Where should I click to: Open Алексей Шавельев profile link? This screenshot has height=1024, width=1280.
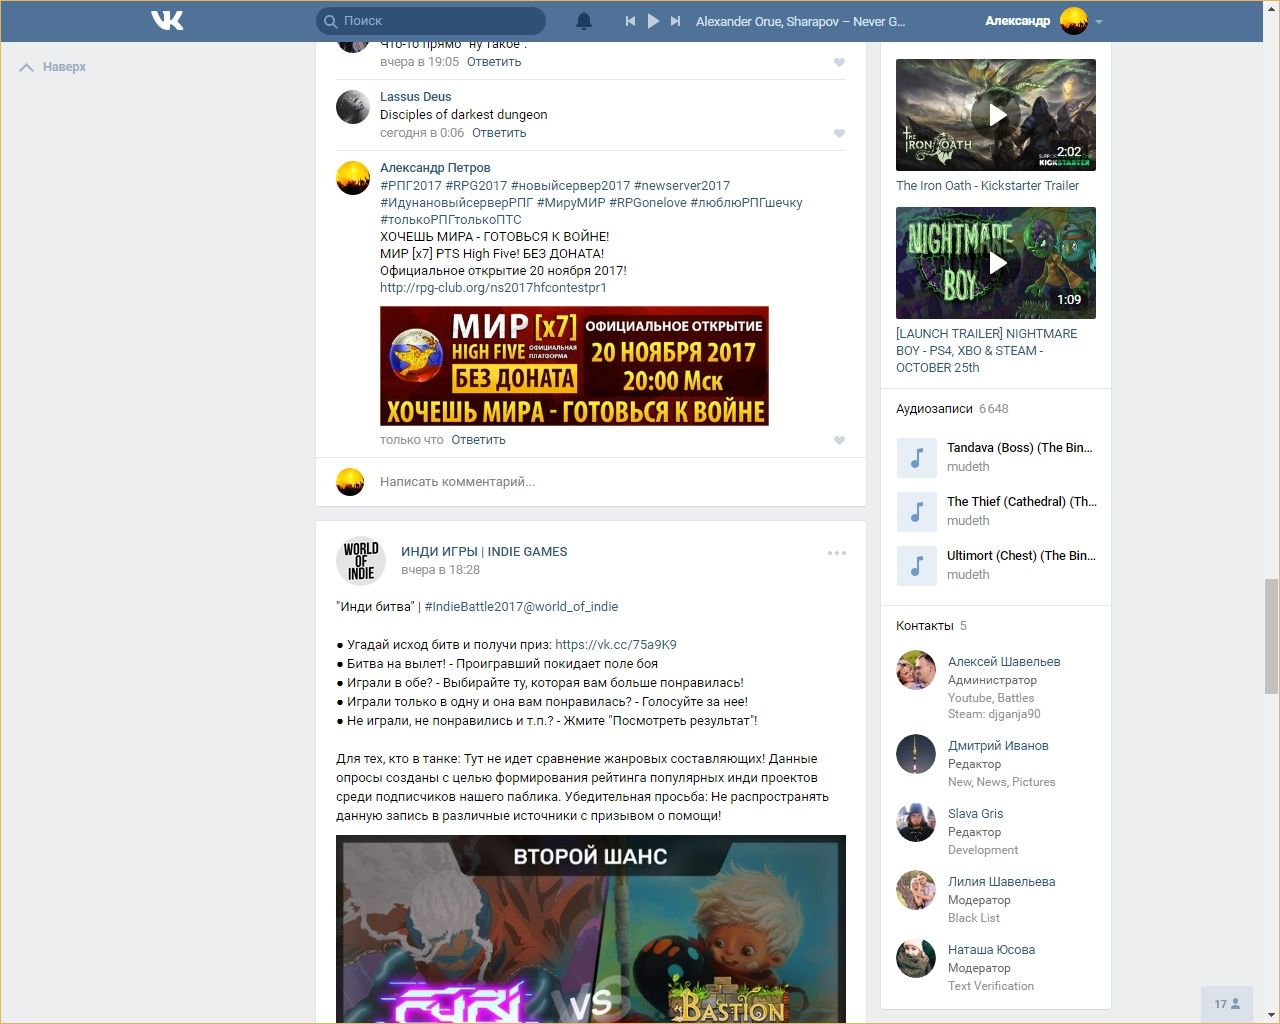[1004, 662]
